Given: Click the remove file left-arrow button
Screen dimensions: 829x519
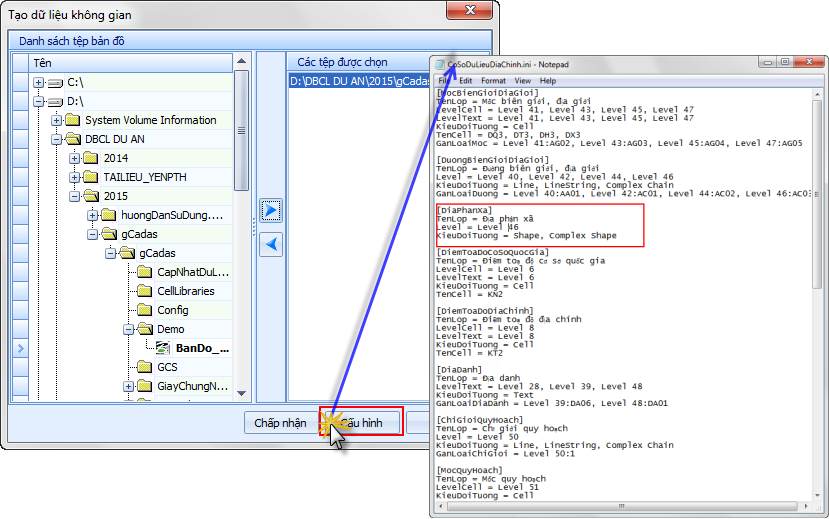Looking at the screenshot, I should coord(270,245).
